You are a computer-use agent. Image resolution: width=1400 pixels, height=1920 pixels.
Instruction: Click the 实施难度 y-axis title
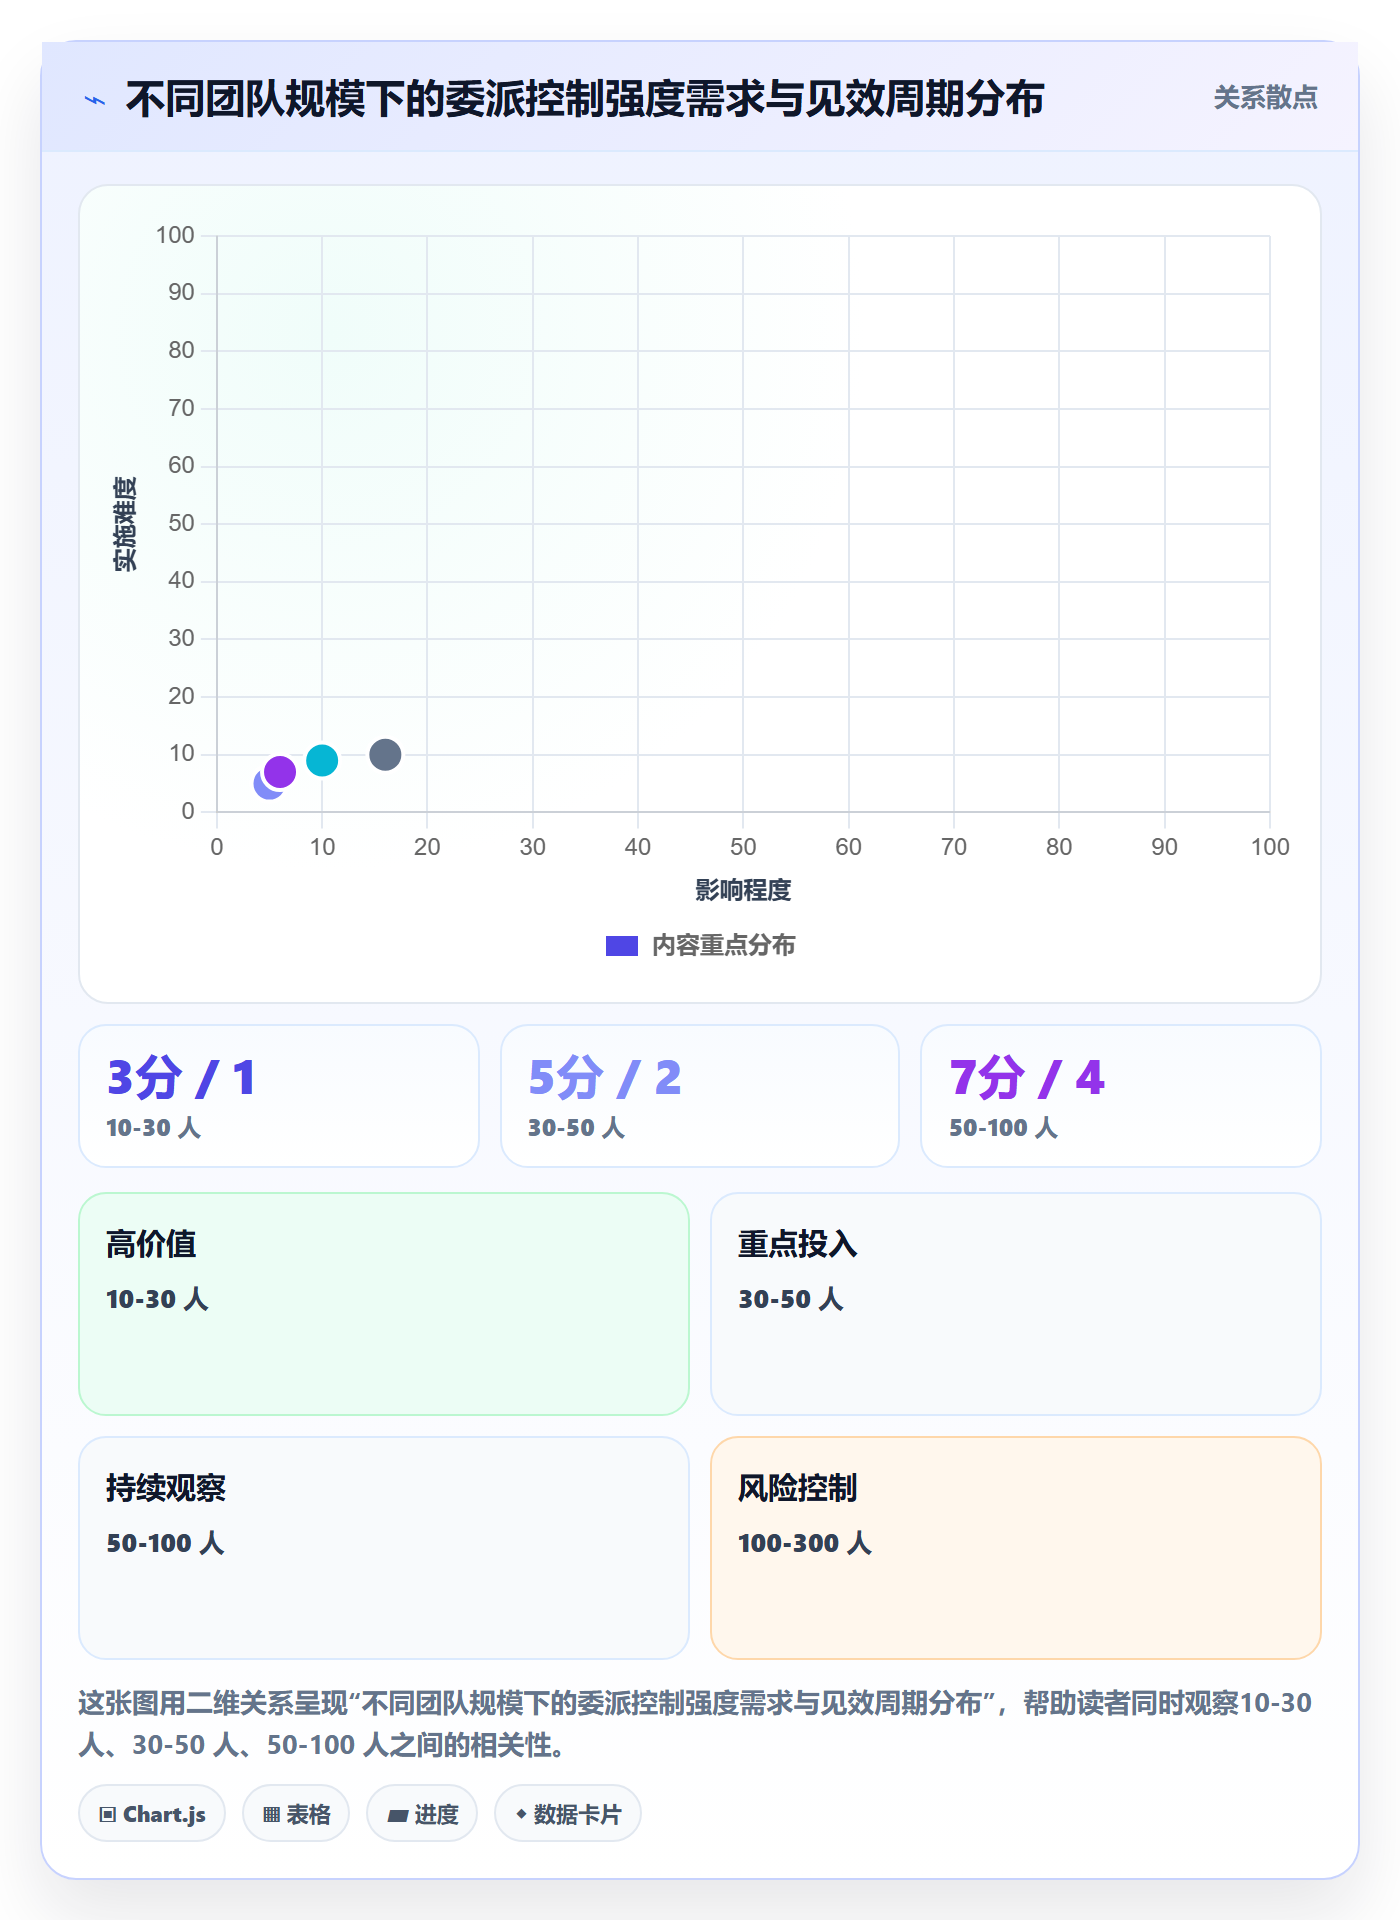click(125, 524)
